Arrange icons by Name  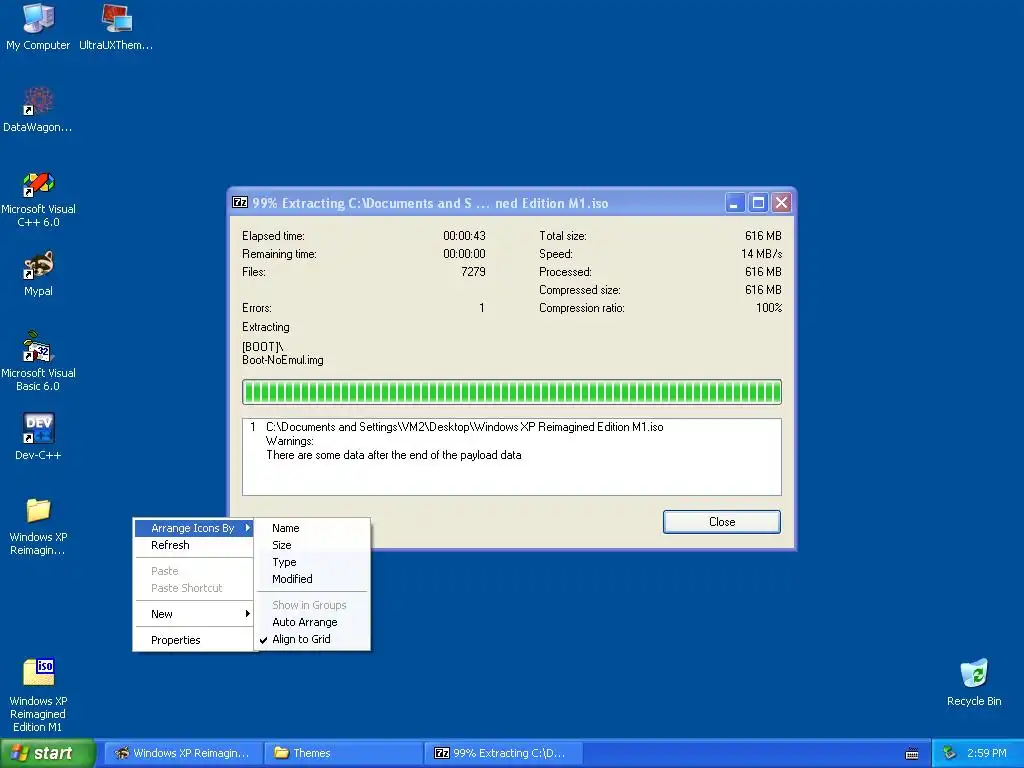(x=312, y=528)
